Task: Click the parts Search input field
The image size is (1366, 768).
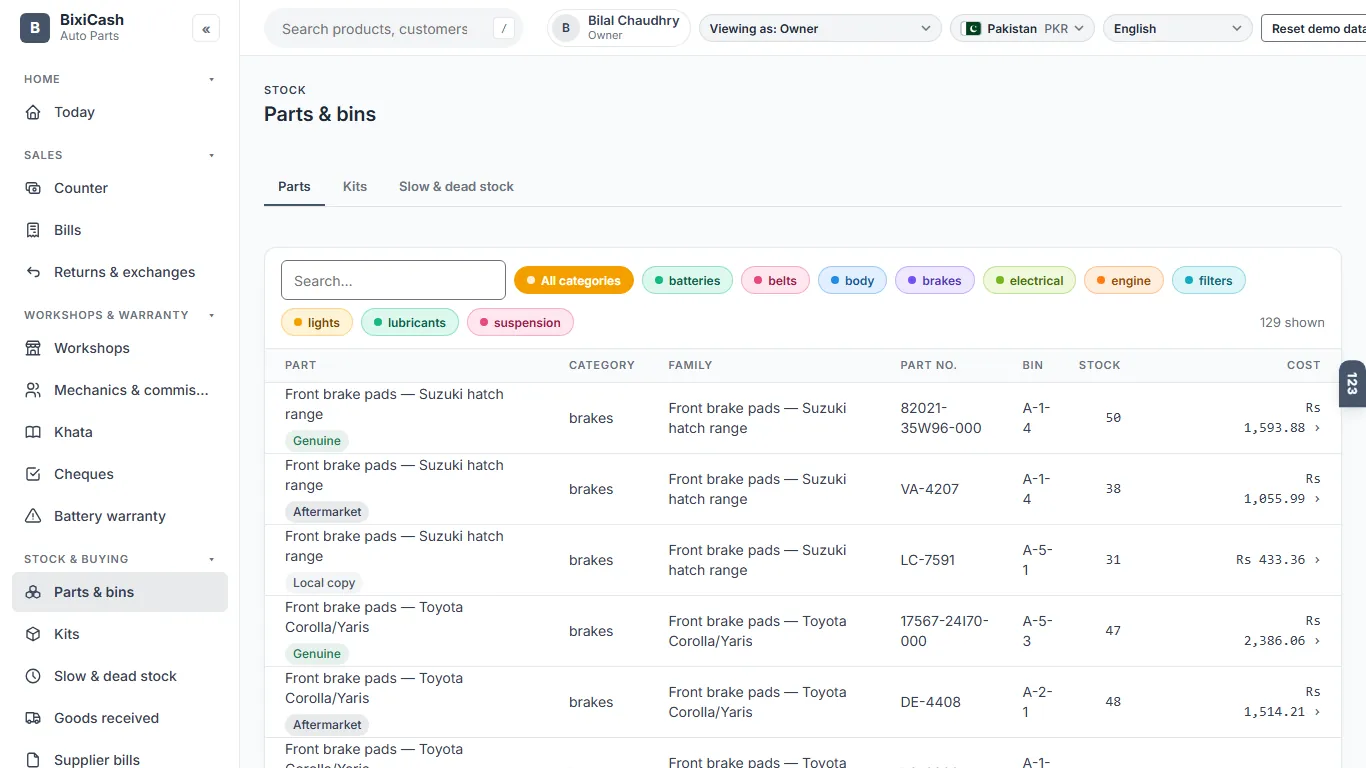Action: (393, 281)
